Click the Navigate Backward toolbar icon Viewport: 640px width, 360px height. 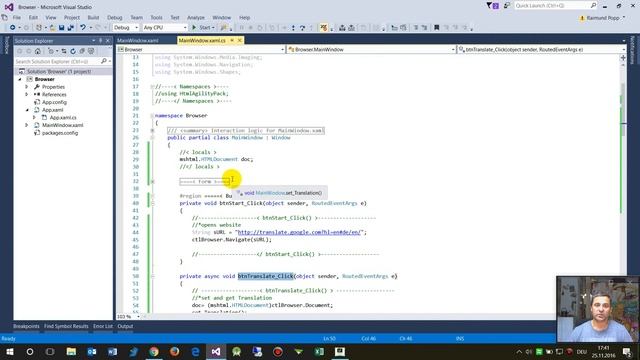click(13, 27)
